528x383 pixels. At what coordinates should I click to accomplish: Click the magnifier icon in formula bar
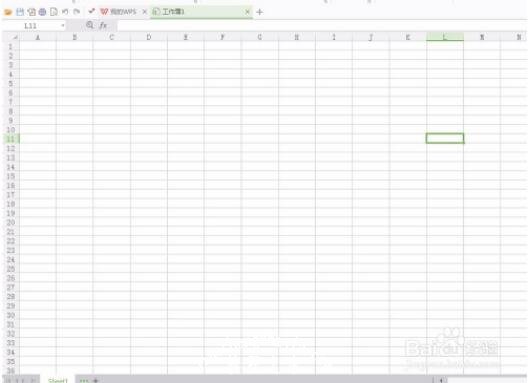pos(90,25)
